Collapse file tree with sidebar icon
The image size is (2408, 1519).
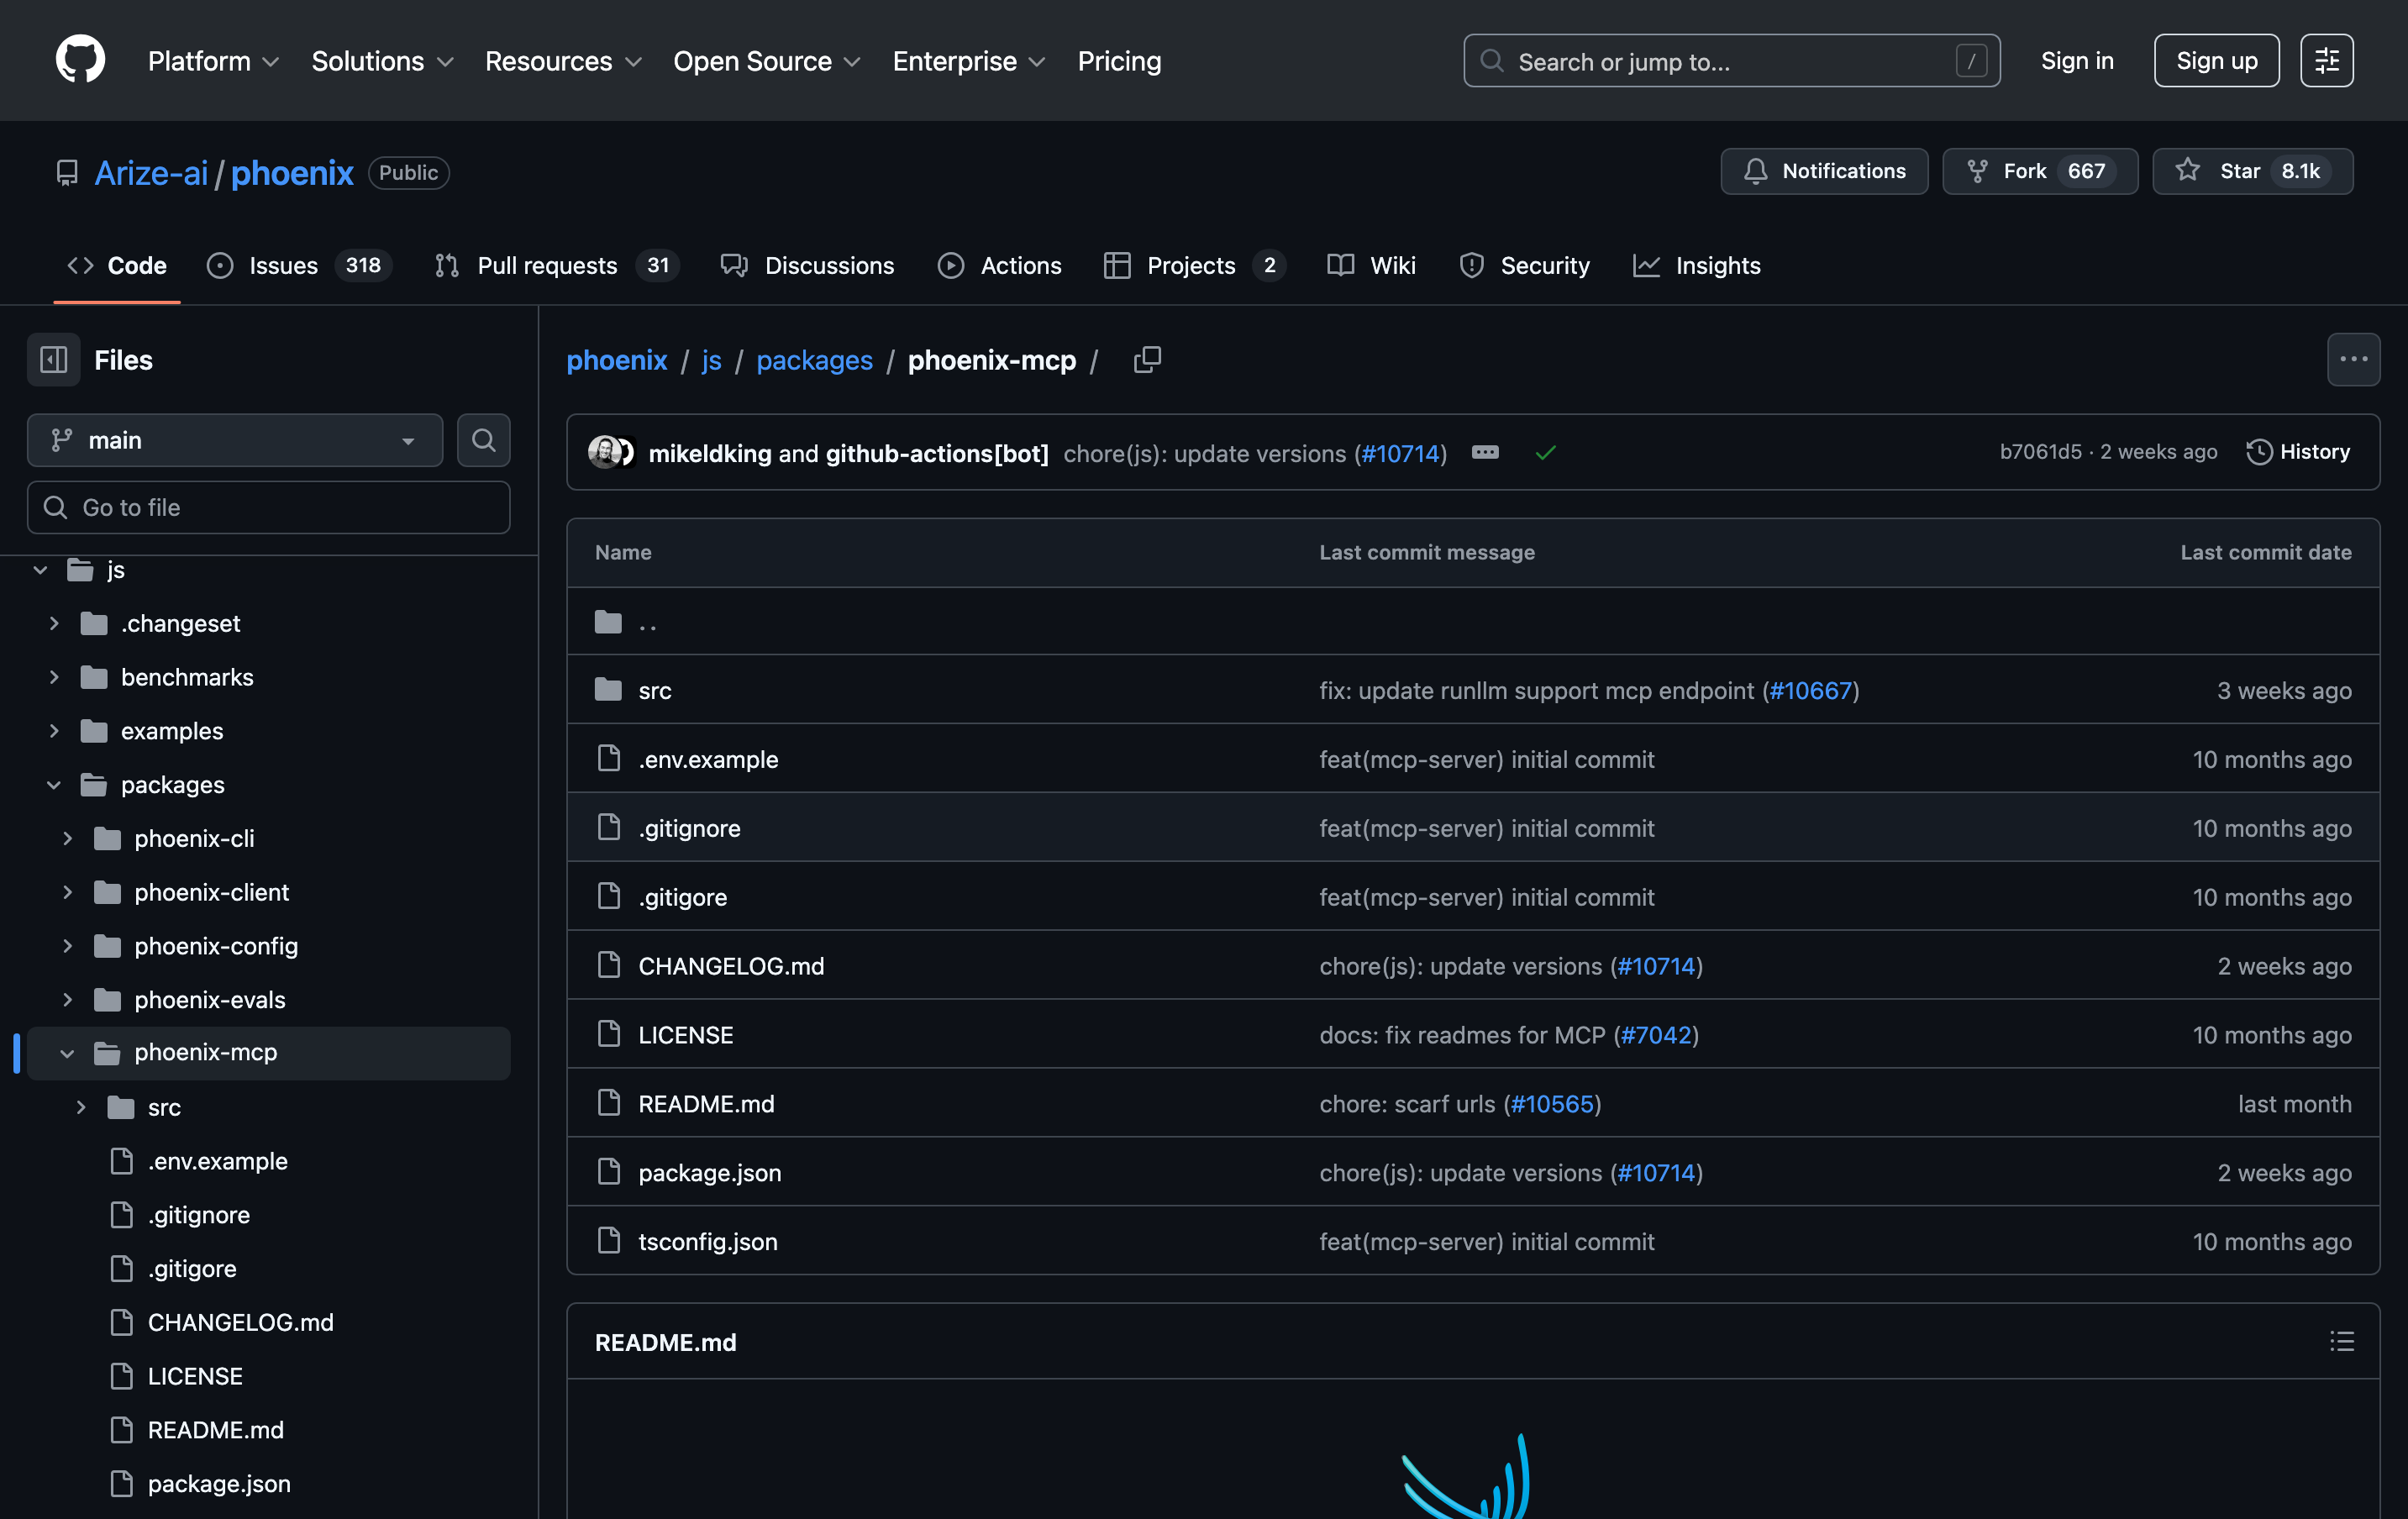[x=53, y=360]
